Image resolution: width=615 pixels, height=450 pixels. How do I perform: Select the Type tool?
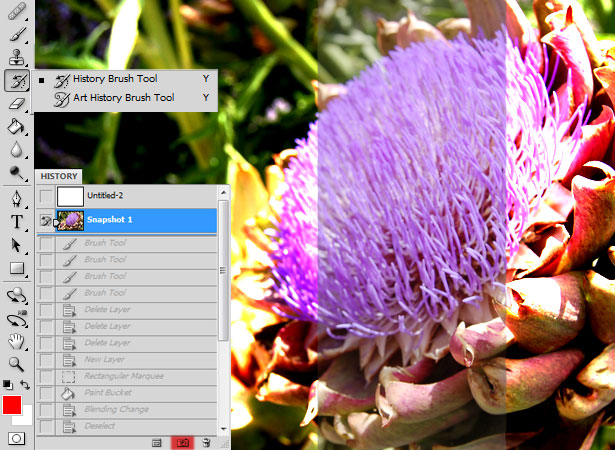tap(16, 222)
